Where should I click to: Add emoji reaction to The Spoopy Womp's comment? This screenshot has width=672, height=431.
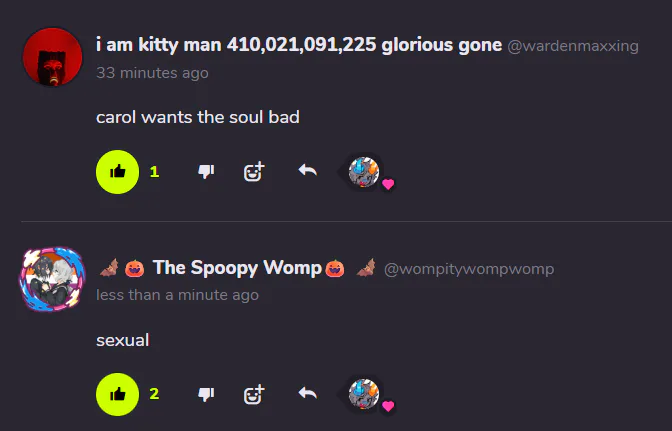(254, 394)
